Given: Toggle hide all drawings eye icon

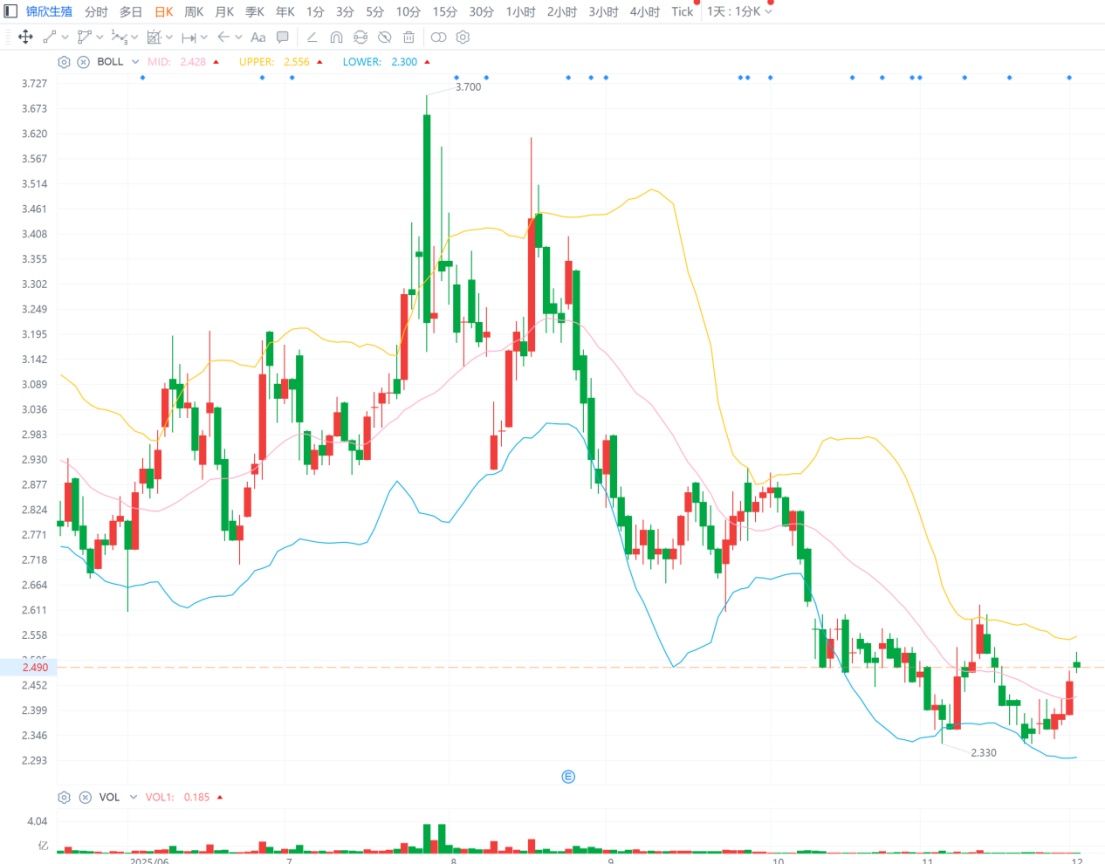Looking at the screenshot, I should pos(385,37).
